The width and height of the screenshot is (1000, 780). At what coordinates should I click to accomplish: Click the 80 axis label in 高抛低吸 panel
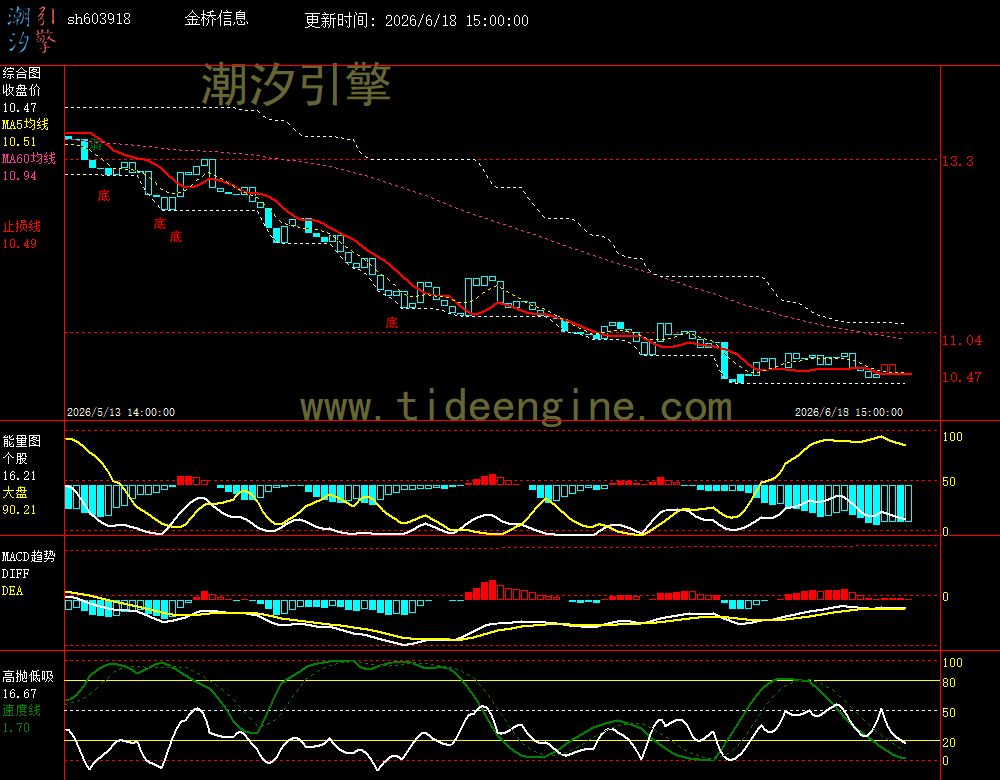click(x=949, y=682)
